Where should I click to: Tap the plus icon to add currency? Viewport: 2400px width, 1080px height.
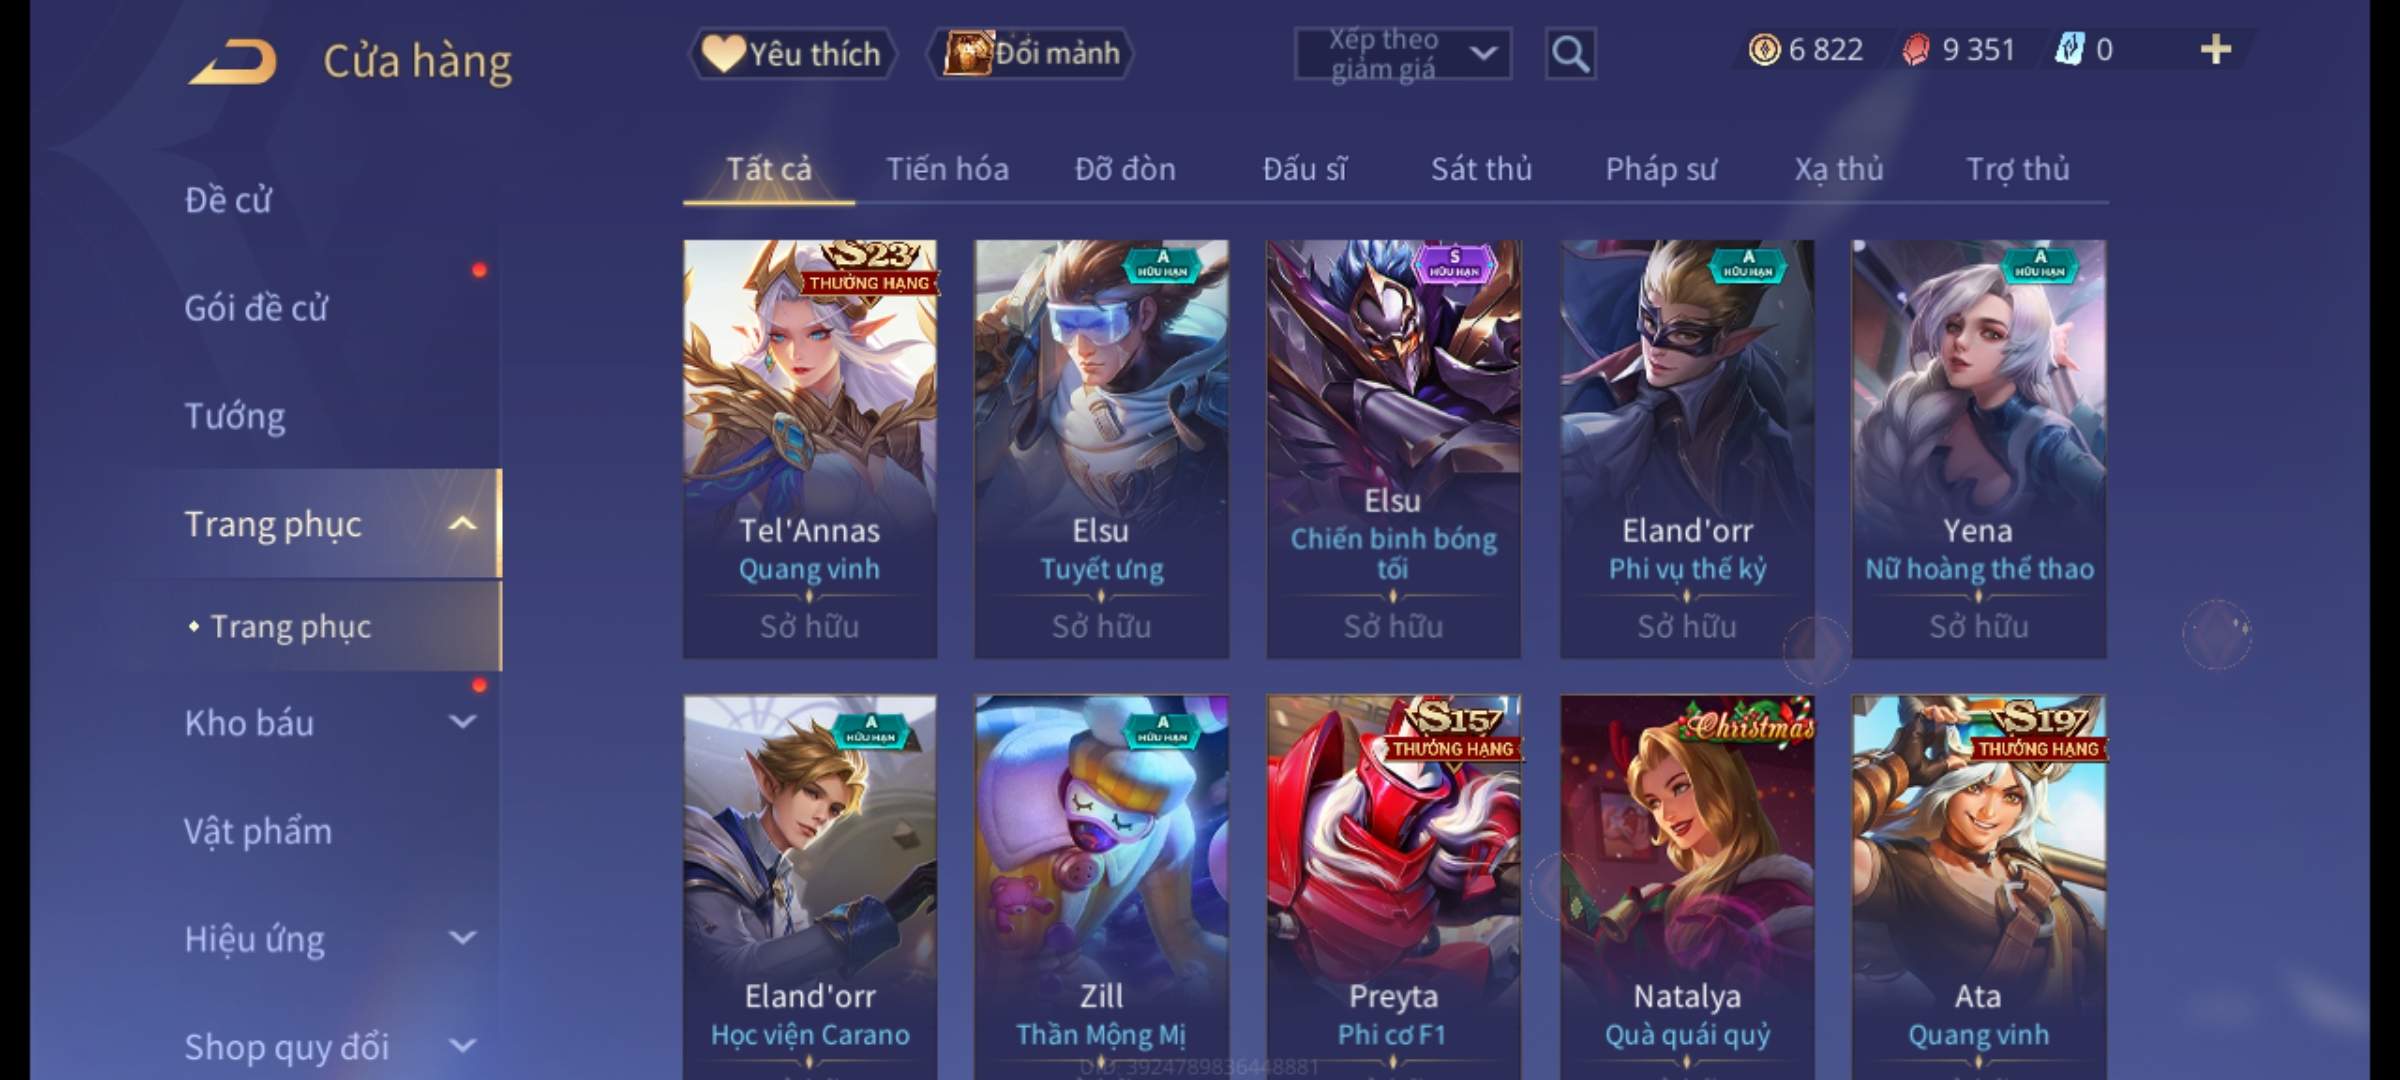[x=2215, y=49]
